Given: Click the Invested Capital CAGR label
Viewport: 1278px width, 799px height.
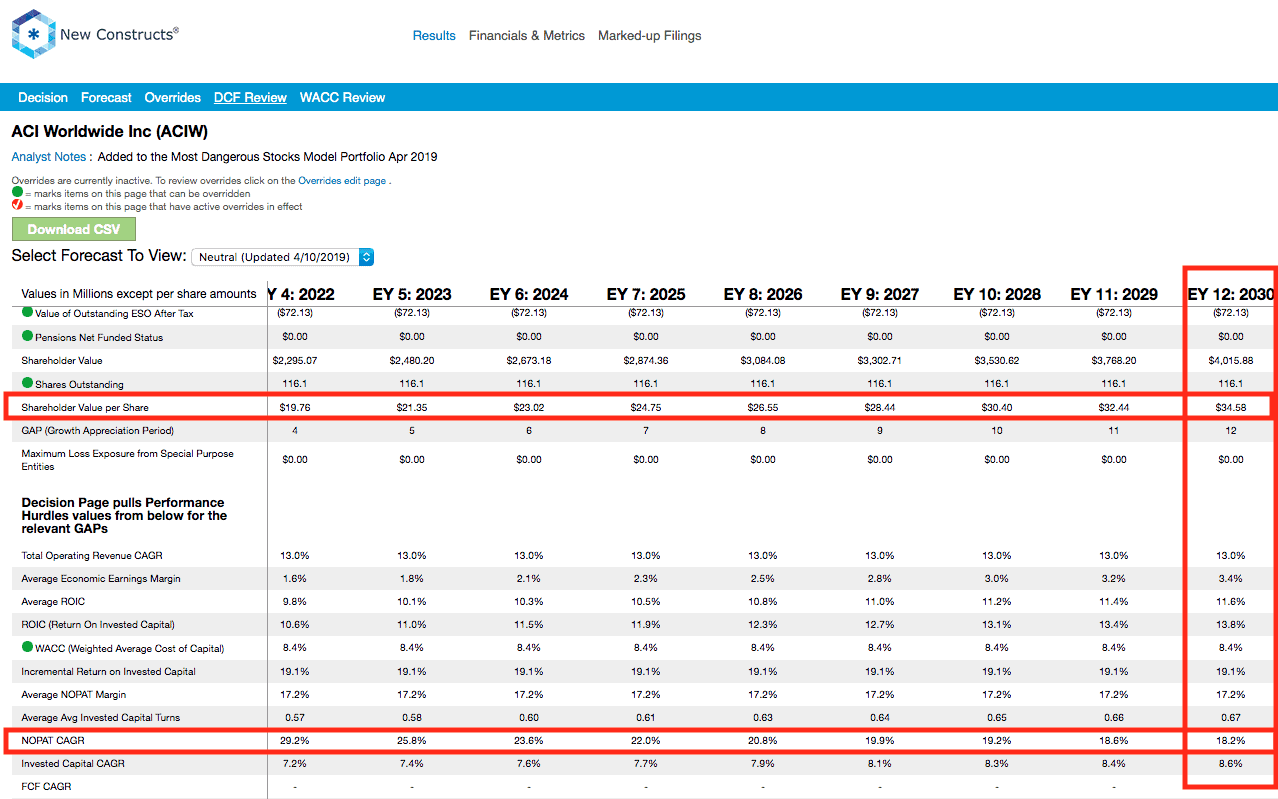Looking at the screenshot, I should (71, 764).
